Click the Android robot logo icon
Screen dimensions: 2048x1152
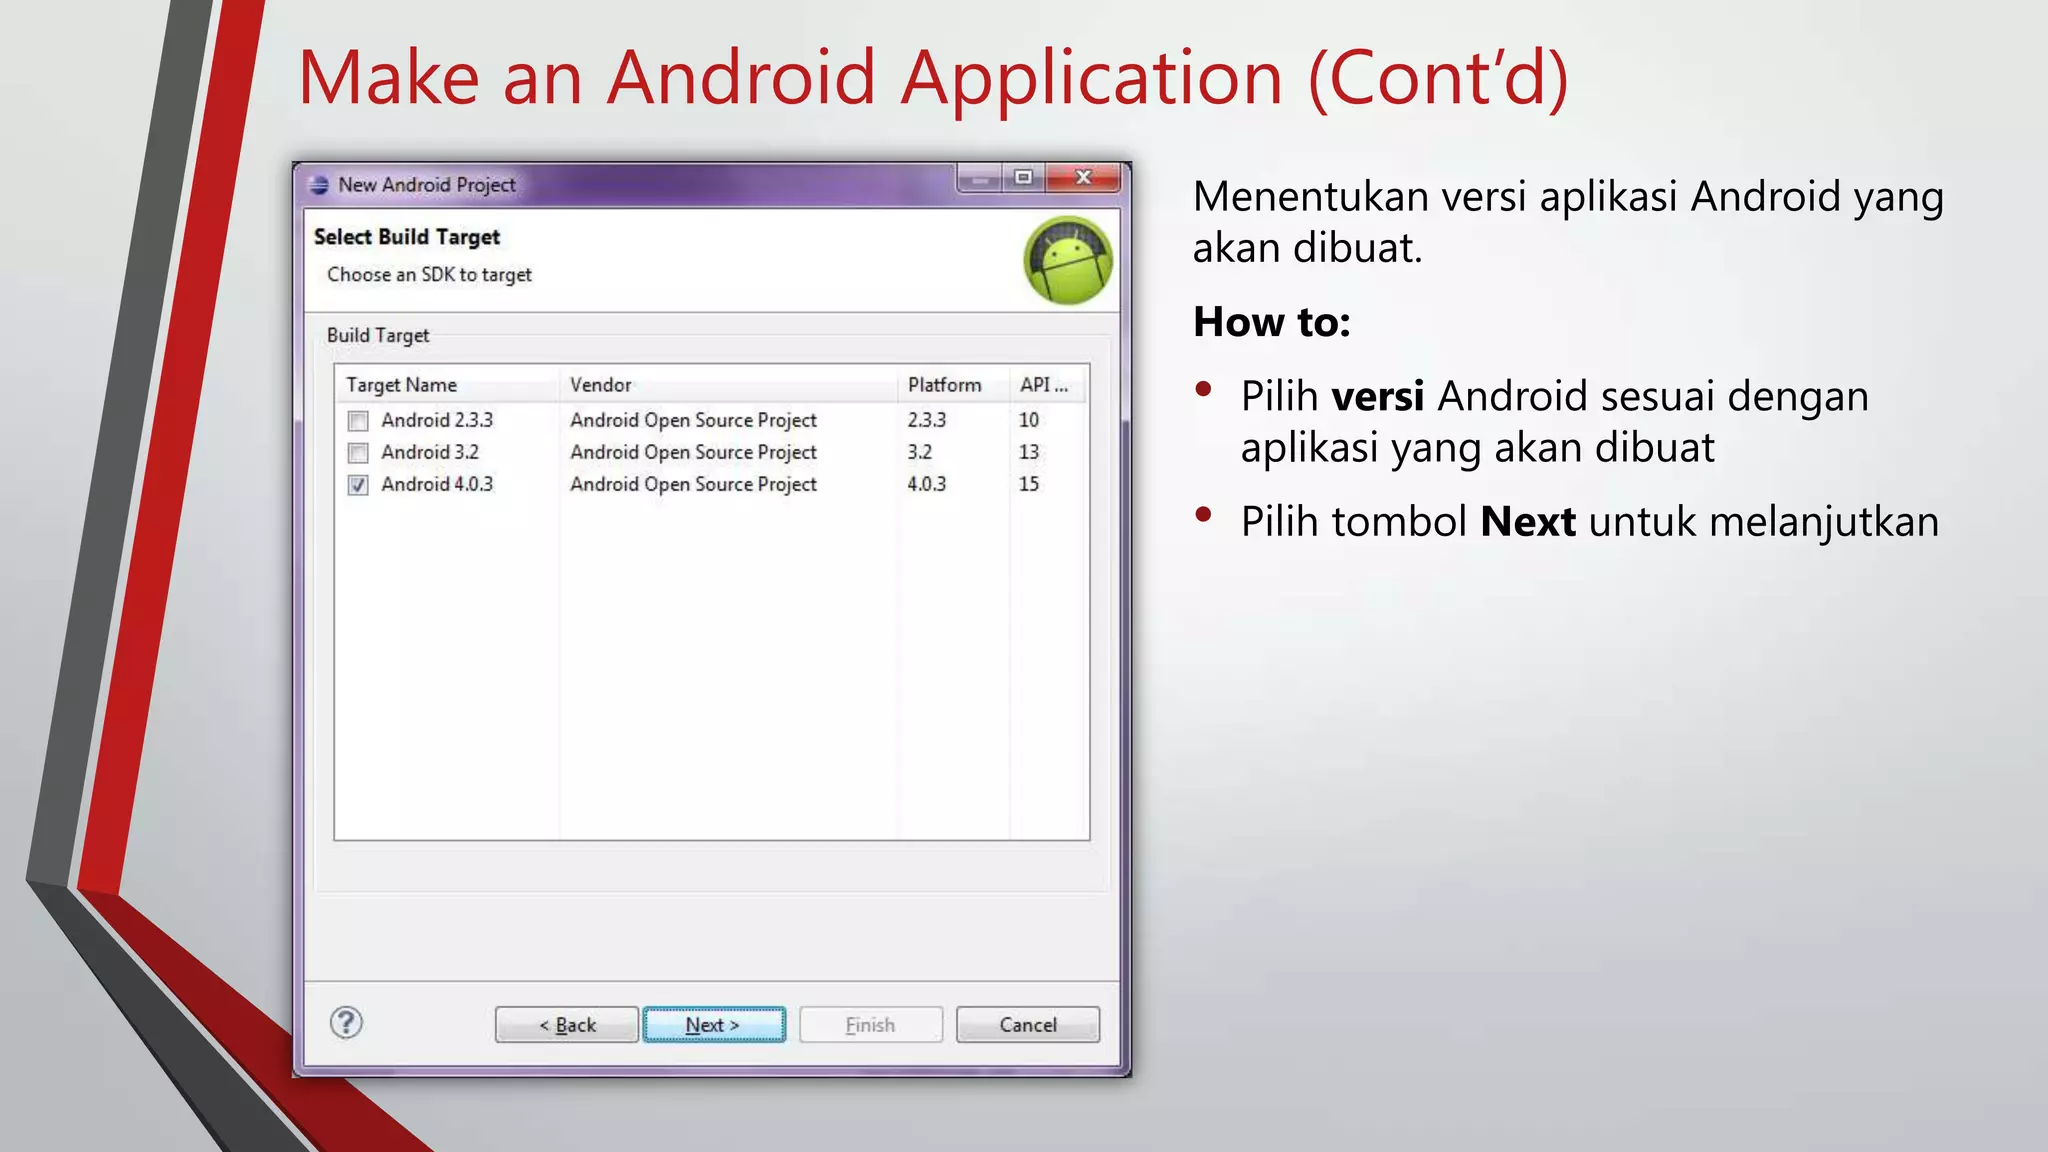1068,260
